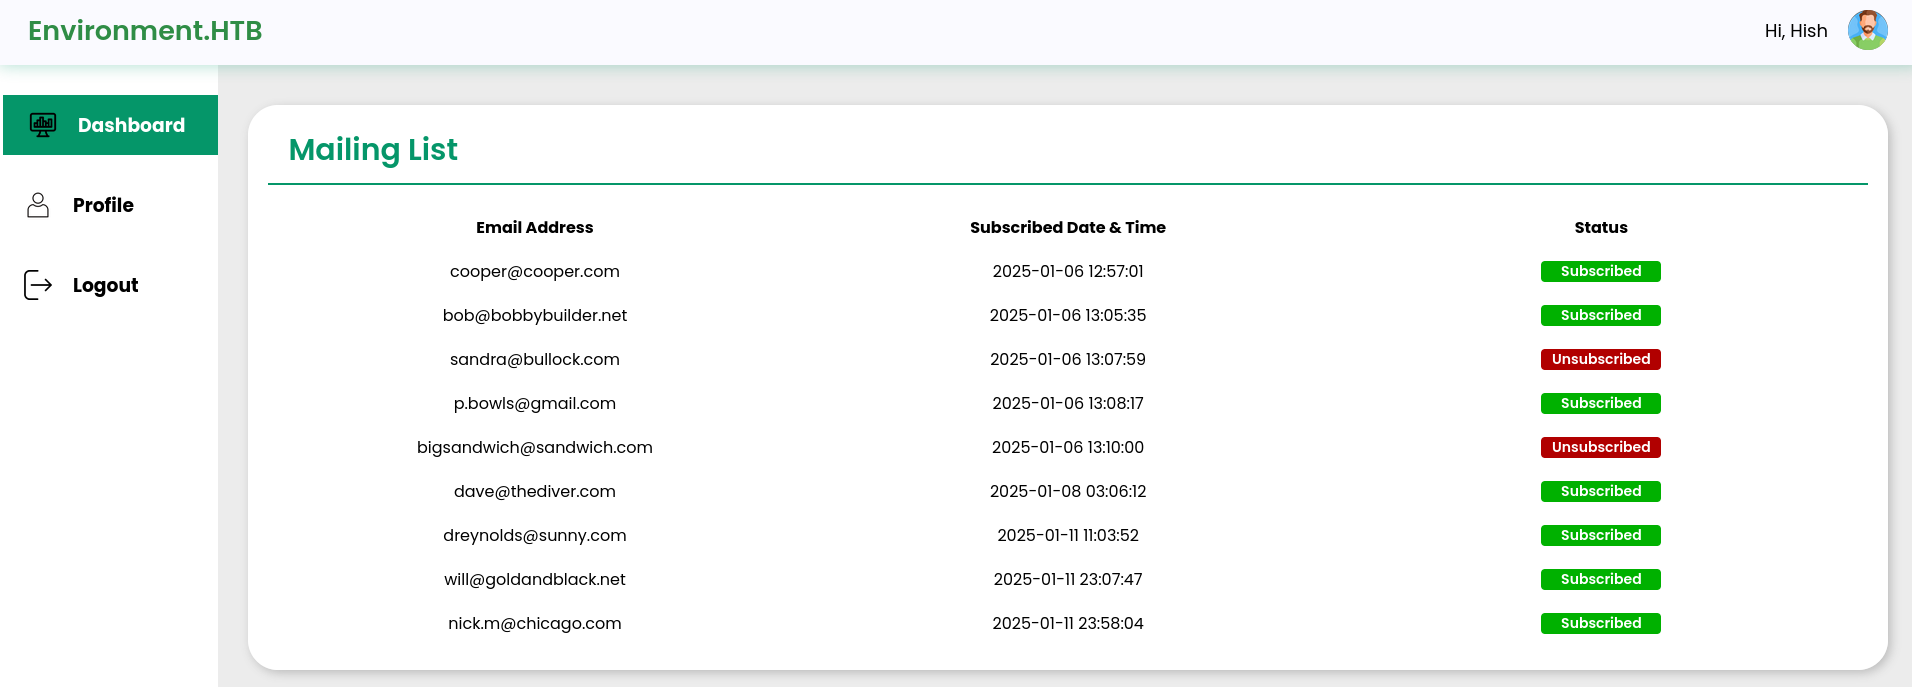This screenshot has height=687, width=1912.
Task: Select timestamp 2025-01-11 23:07:47
Action: point(1067,579)
